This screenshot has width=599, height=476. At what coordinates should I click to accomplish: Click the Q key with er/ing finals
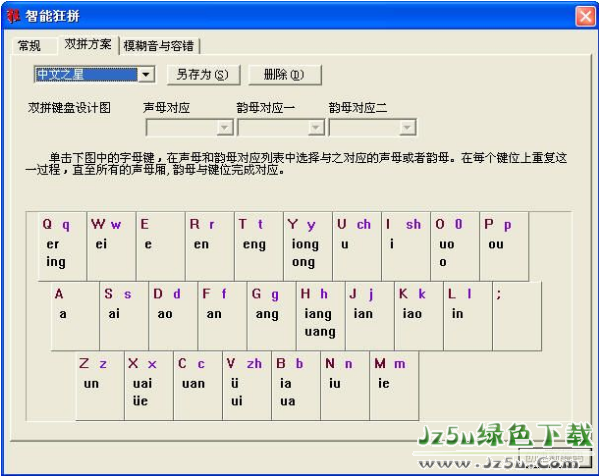click(62, 246)
